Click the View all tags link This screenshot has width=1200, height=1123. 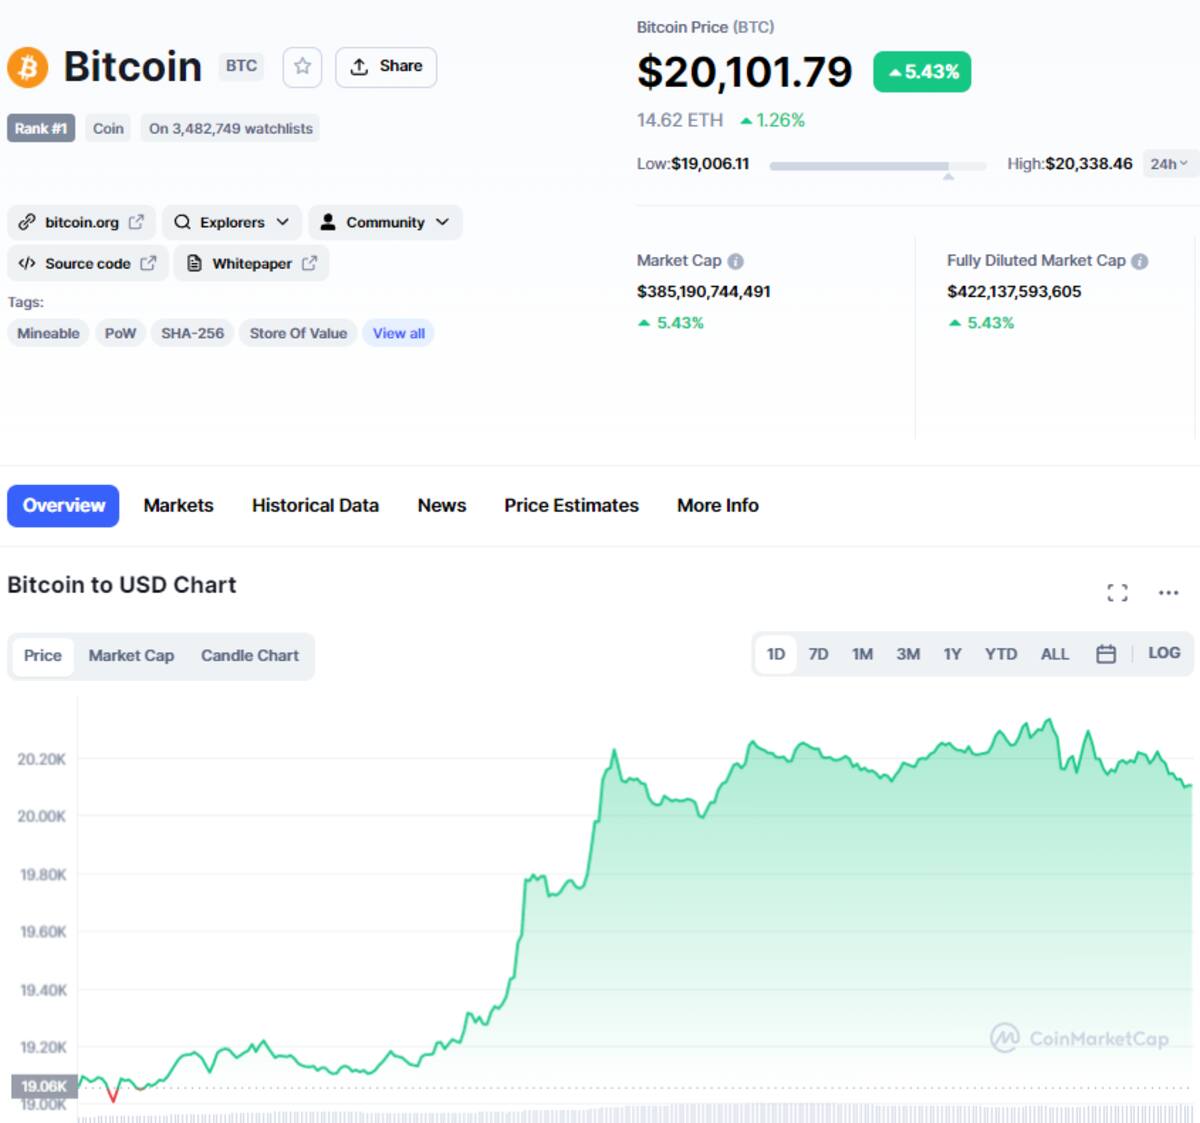398,333
